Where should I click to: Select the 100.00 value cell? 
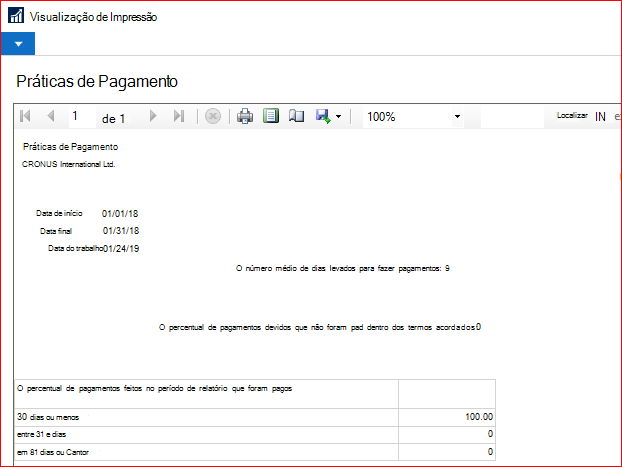tap(447, 417)
